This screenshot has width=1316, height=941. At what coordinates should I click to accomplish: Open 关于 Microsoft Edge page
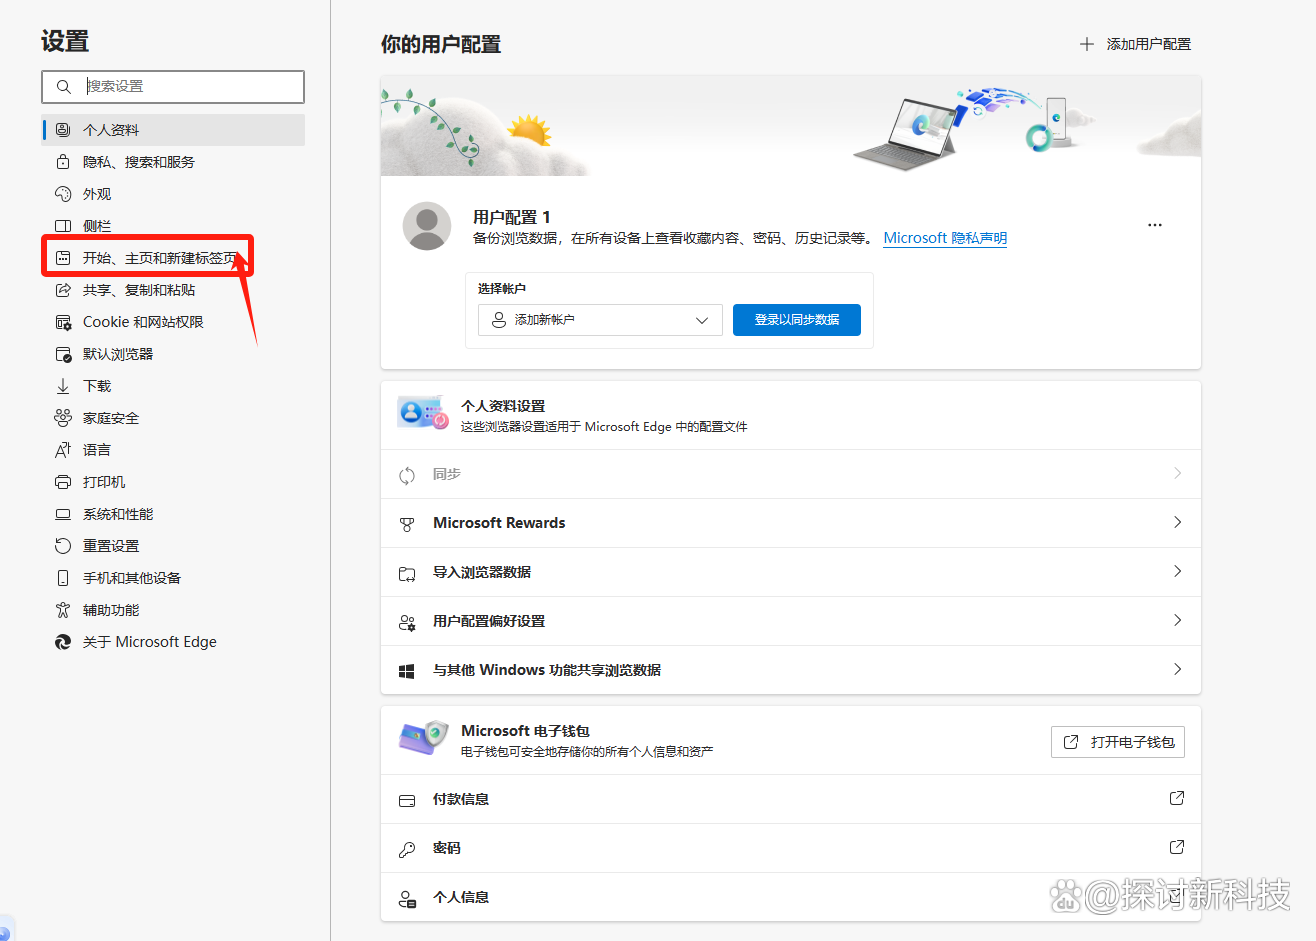click(x=173, y=642)
